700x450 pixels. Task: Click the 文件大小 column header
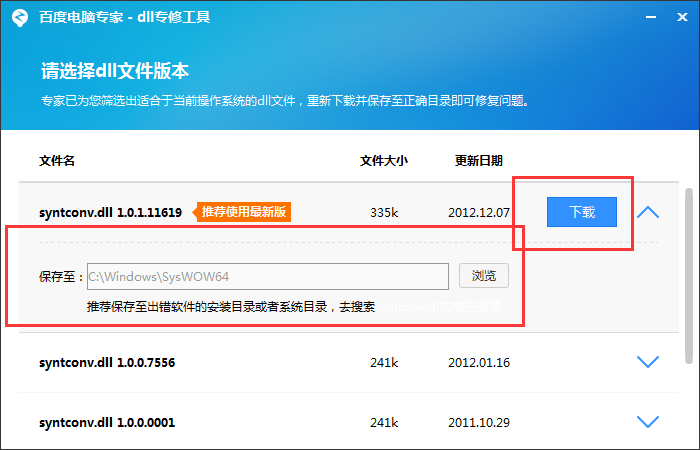384,161
